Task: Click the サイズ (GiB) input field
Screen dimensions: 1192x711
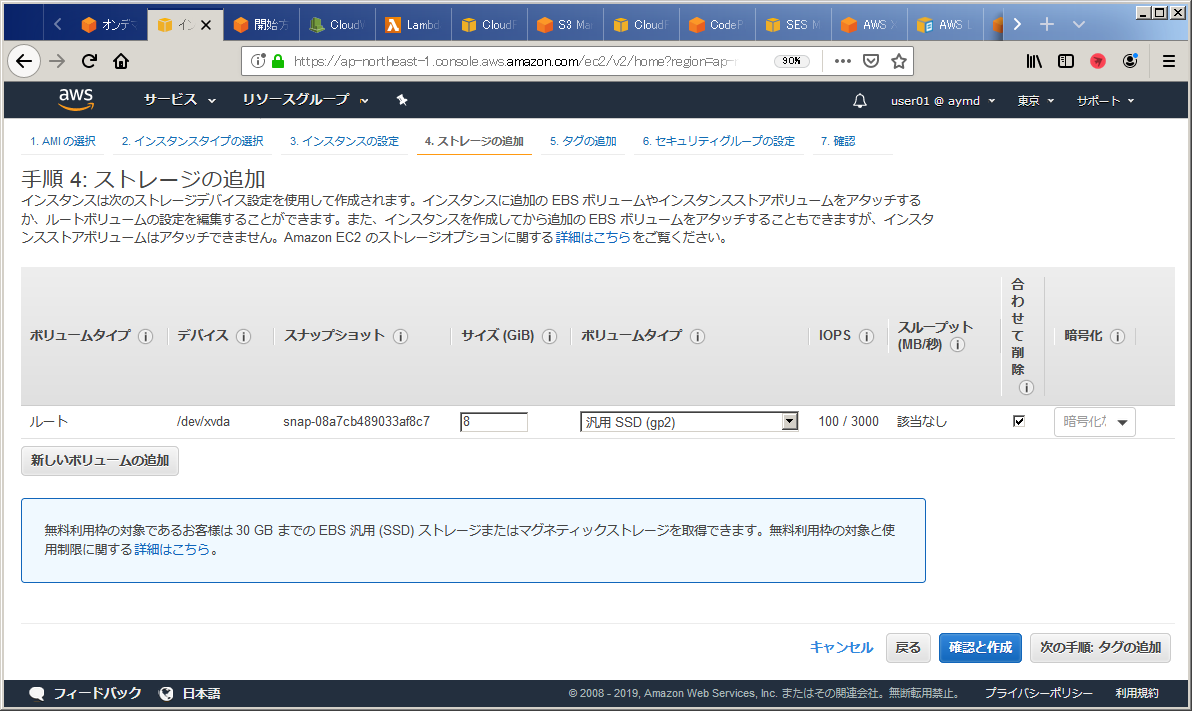Action: pos(493,422)
